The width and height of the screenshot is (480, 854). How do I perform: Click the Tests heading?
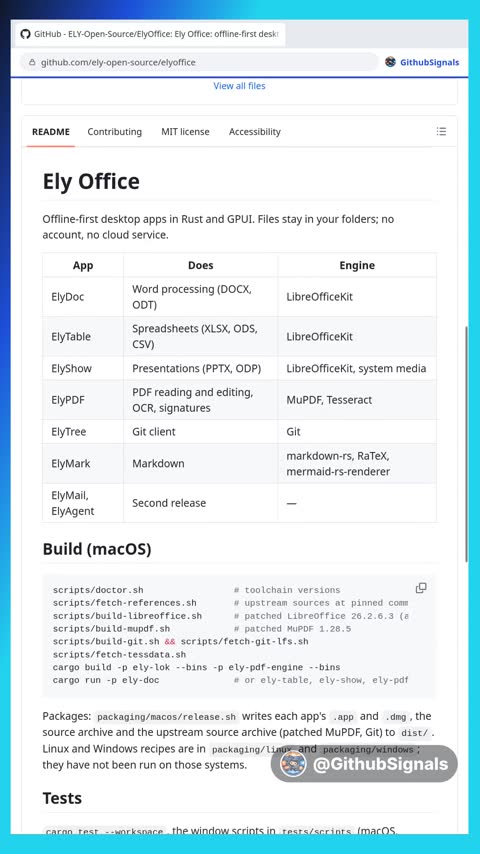(62, 798)
